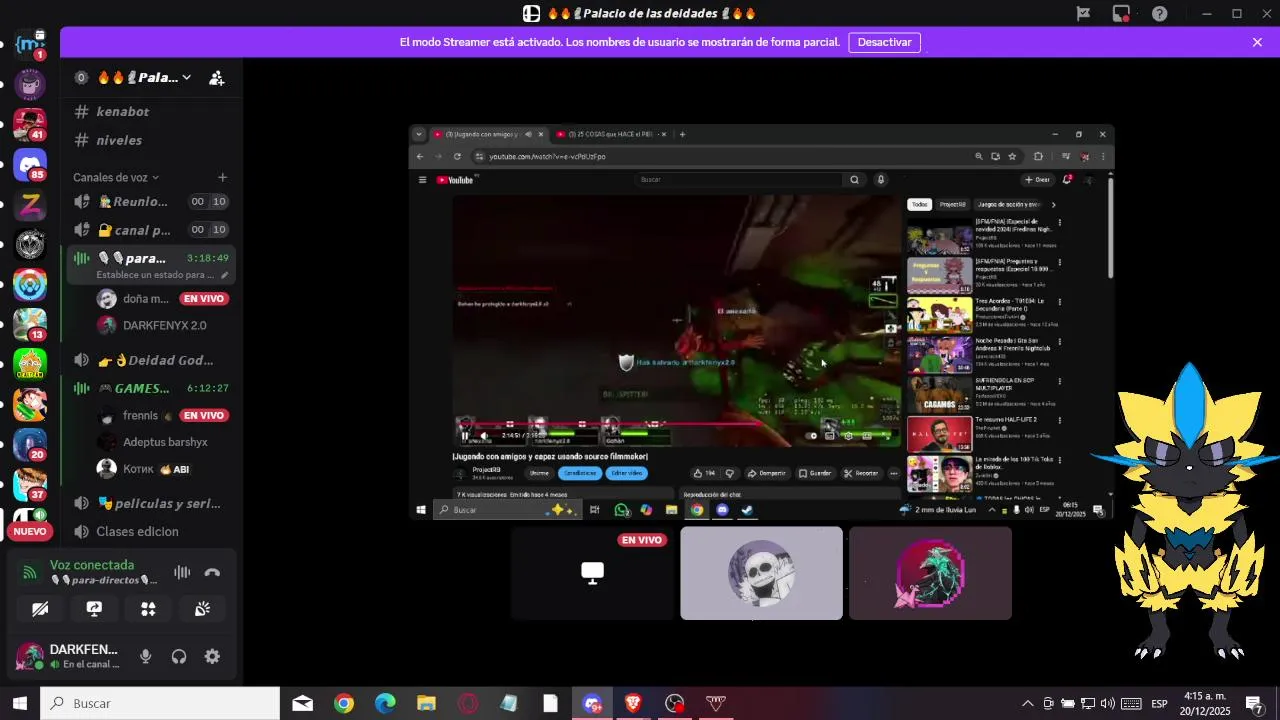Open the server with the Z logo
Image resolution: width=1280 pixels, height=720 pixels.
click(30, 204)
